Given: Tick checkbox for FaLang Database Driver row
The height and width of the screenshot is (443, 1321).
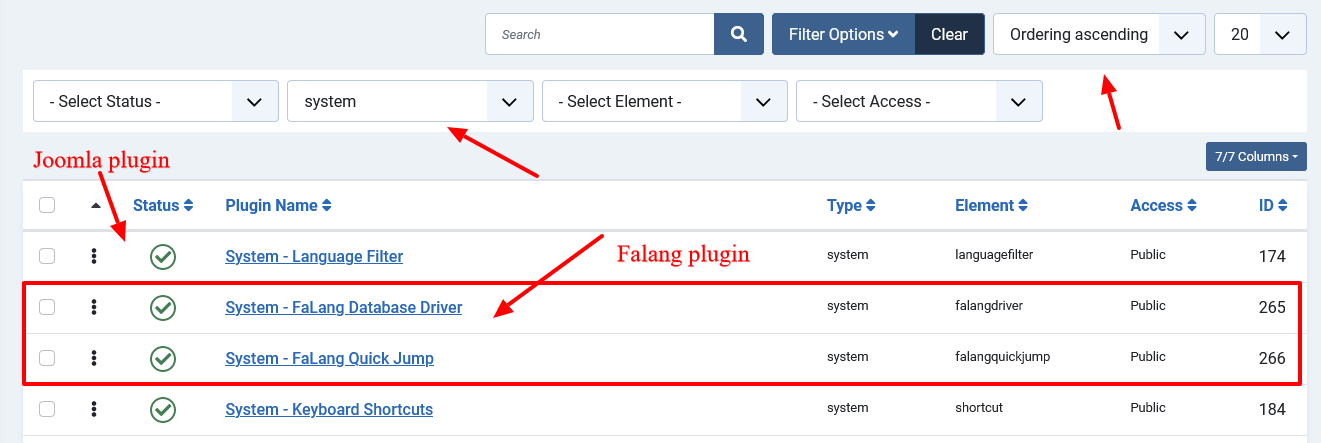Looking at the screenshot, I should coord(47,307).
